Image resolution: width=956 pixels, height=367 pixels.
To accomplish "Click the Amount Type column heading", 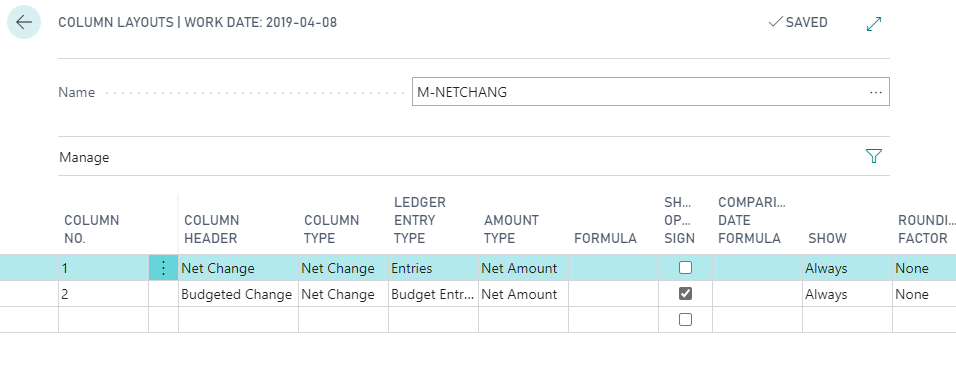I will pyautogui.click(x=512, y=229).
